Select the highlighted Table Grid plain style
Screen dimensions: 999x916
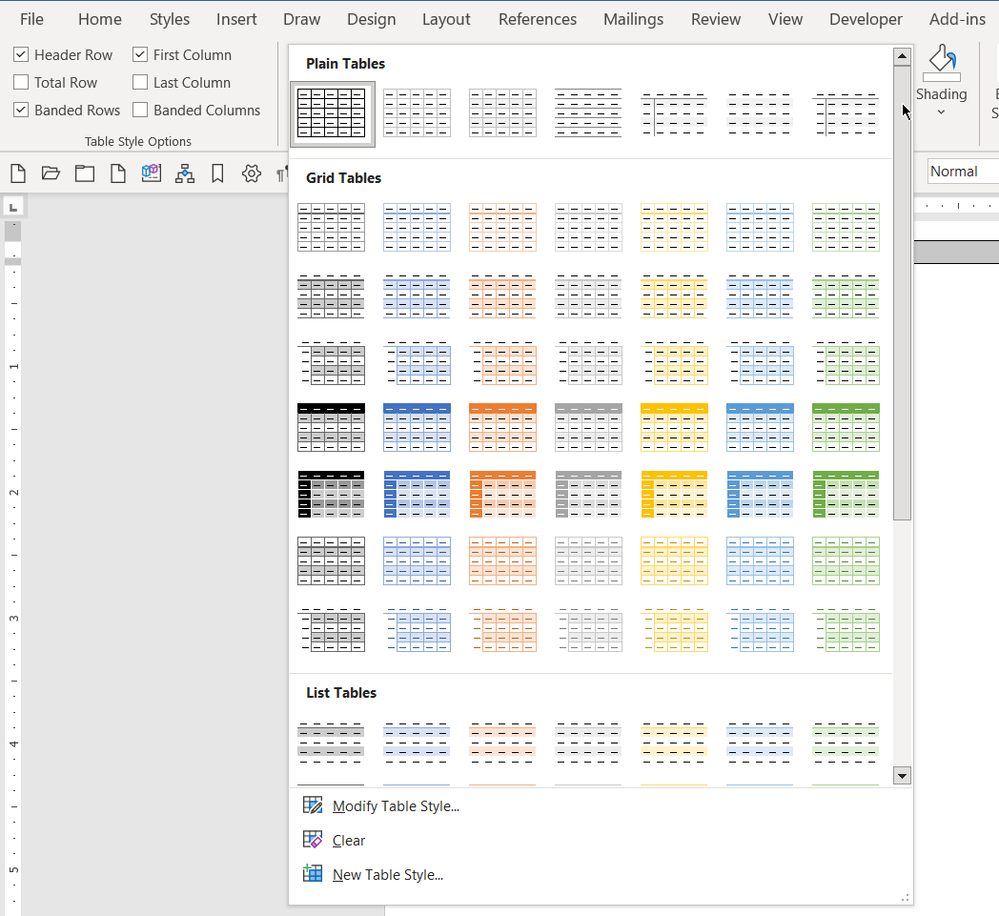pos(331,113)
